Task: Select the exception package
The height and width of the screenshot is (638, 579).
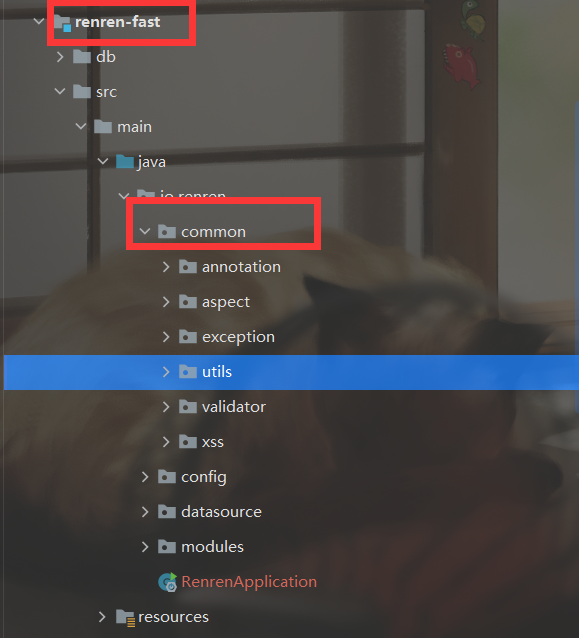Action: (238, 337)
